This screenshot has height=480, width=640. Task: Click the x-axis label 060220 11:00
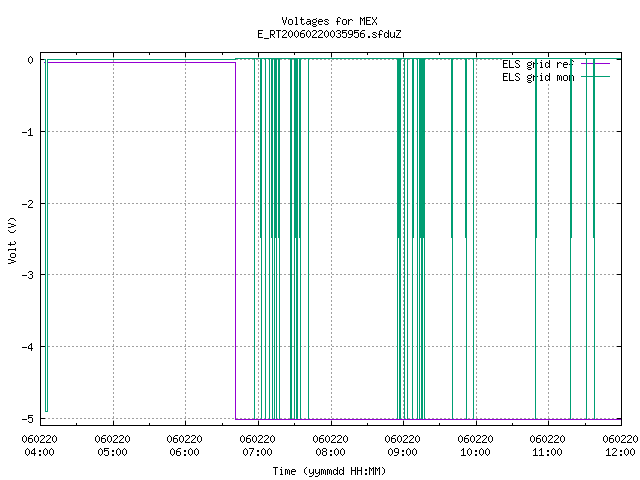[x=547, y=446]
